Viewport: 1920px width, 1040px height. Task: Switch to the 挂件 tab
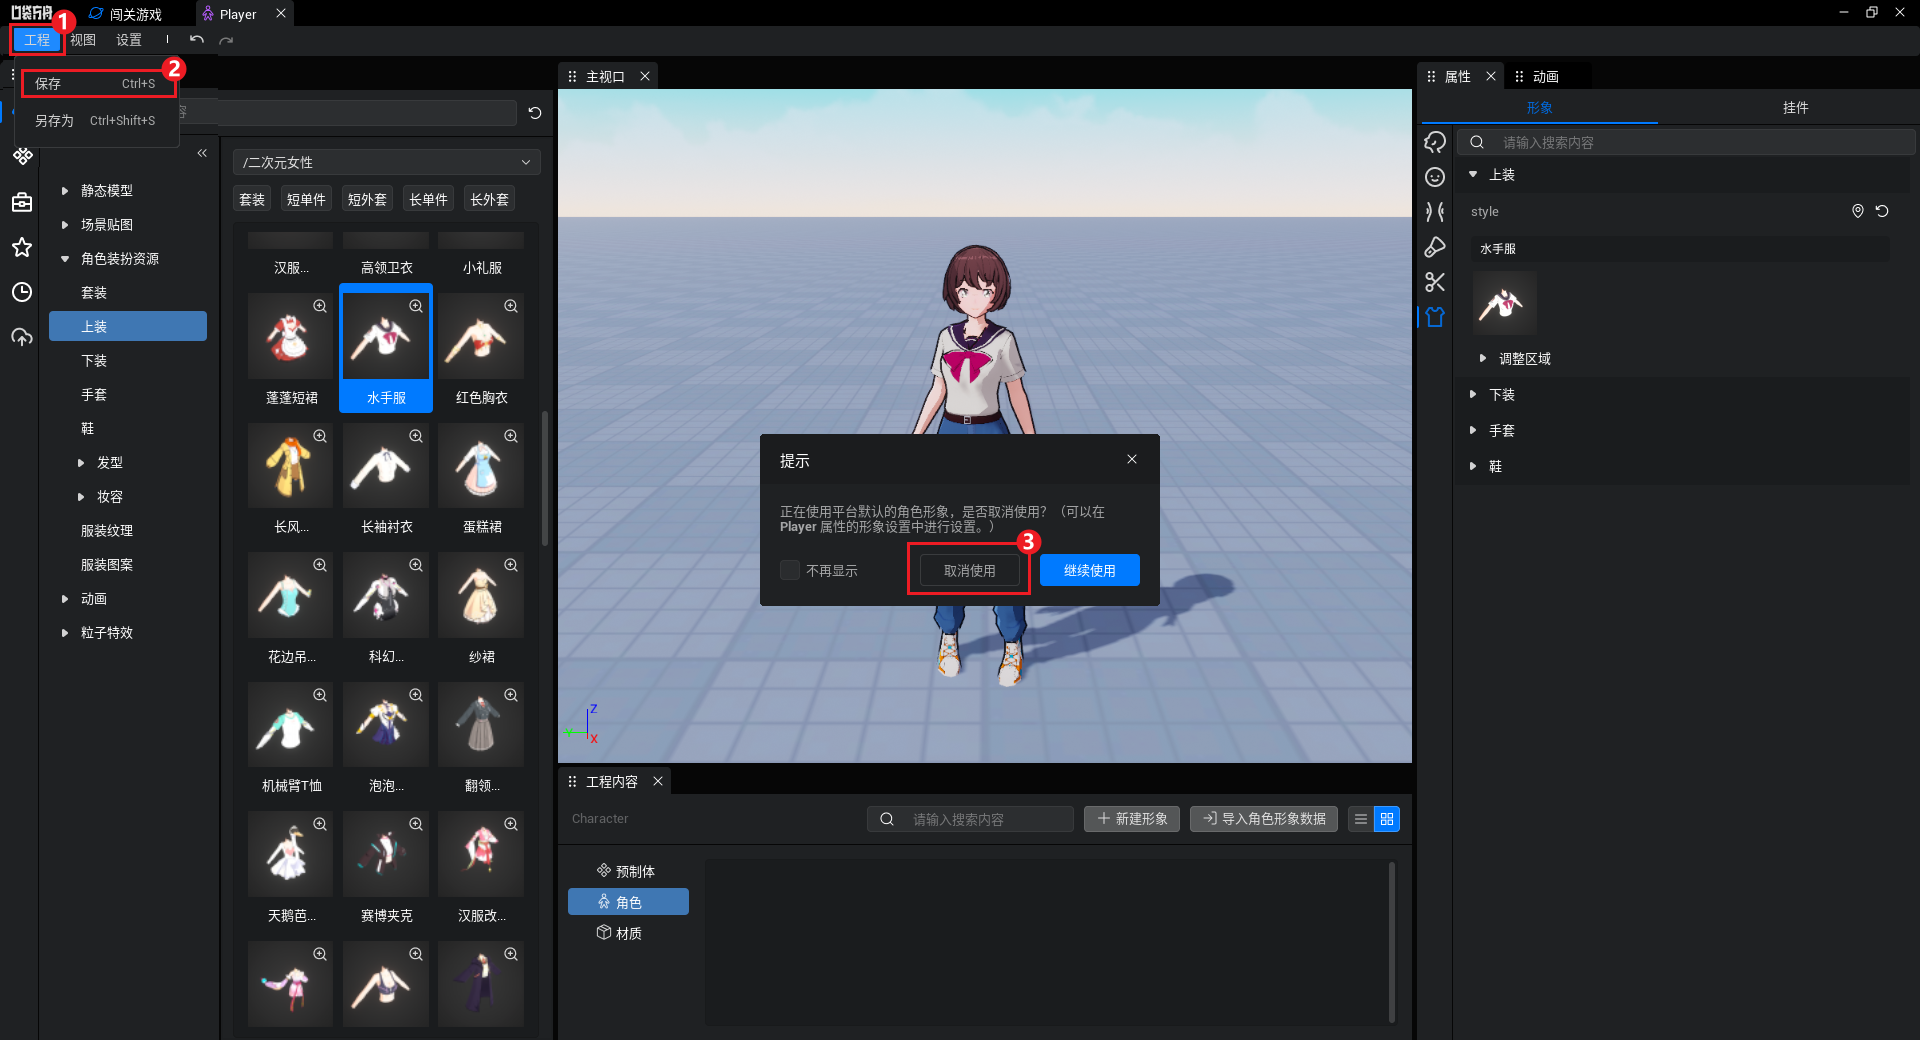tap(1795, 107)
